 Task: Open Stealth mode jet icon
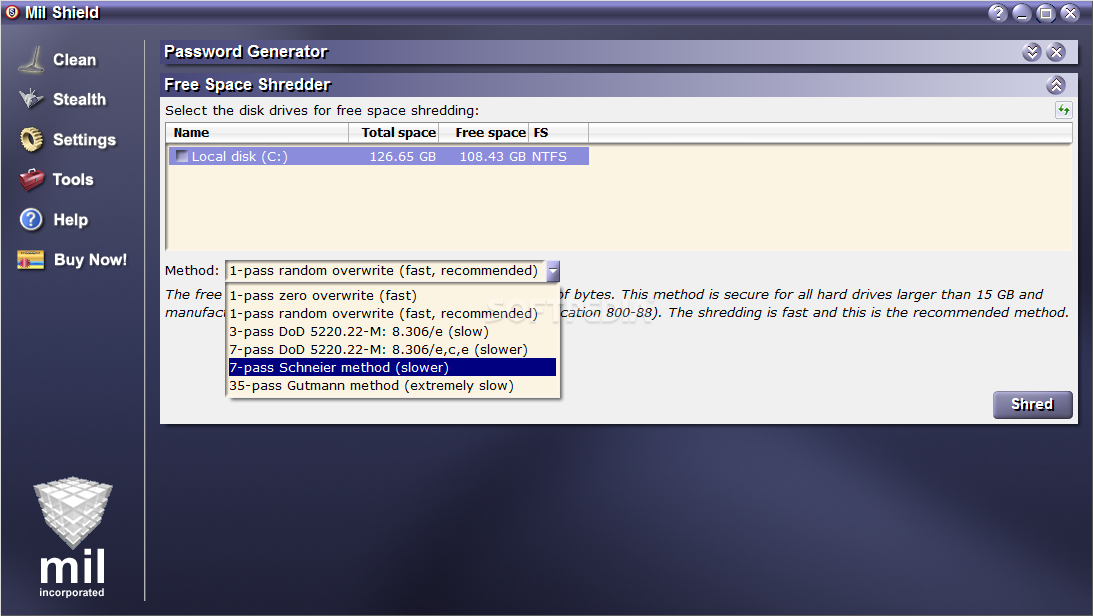click(31, 99)
